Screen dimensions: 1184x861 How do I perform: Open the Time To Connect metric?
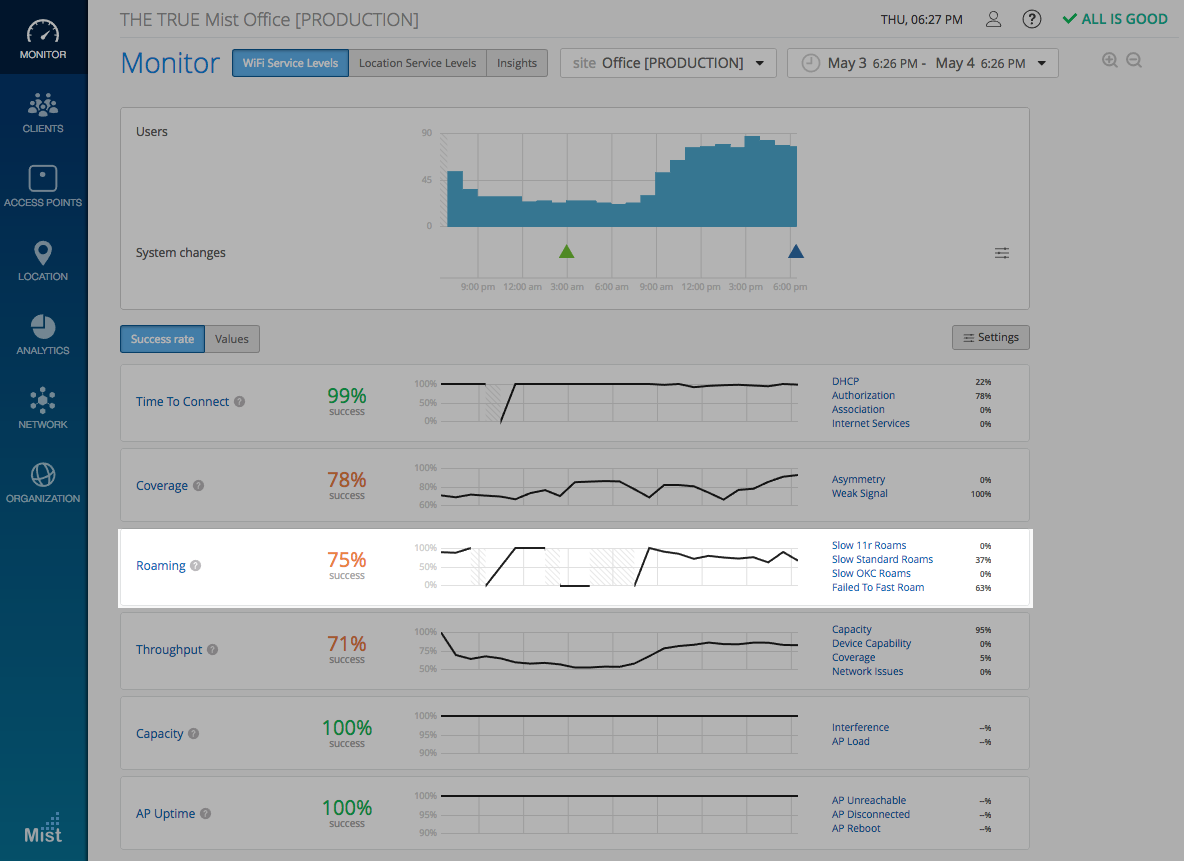coord(182,402)
